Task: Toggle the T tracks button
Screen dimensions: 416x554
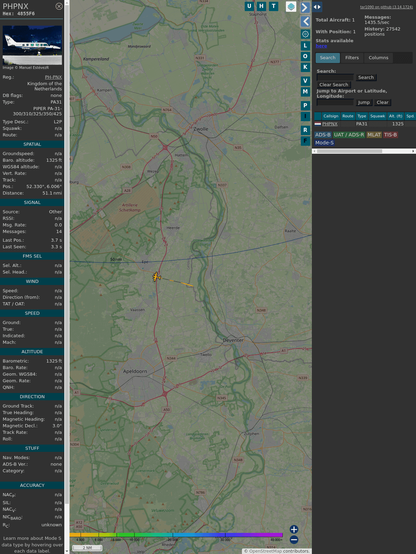Action: pos(273,6)
